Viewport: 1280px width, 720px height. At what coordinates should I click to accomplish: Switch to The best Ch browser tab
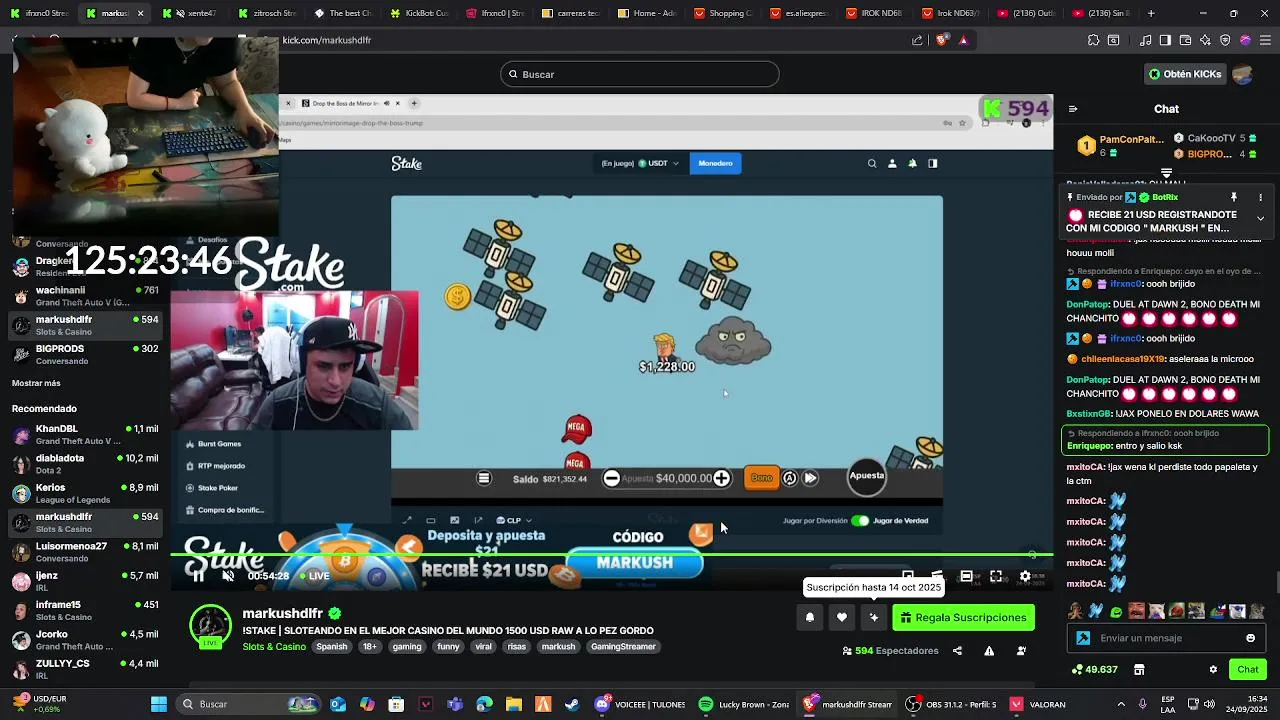pyautogui.click(x=344, y=13)
